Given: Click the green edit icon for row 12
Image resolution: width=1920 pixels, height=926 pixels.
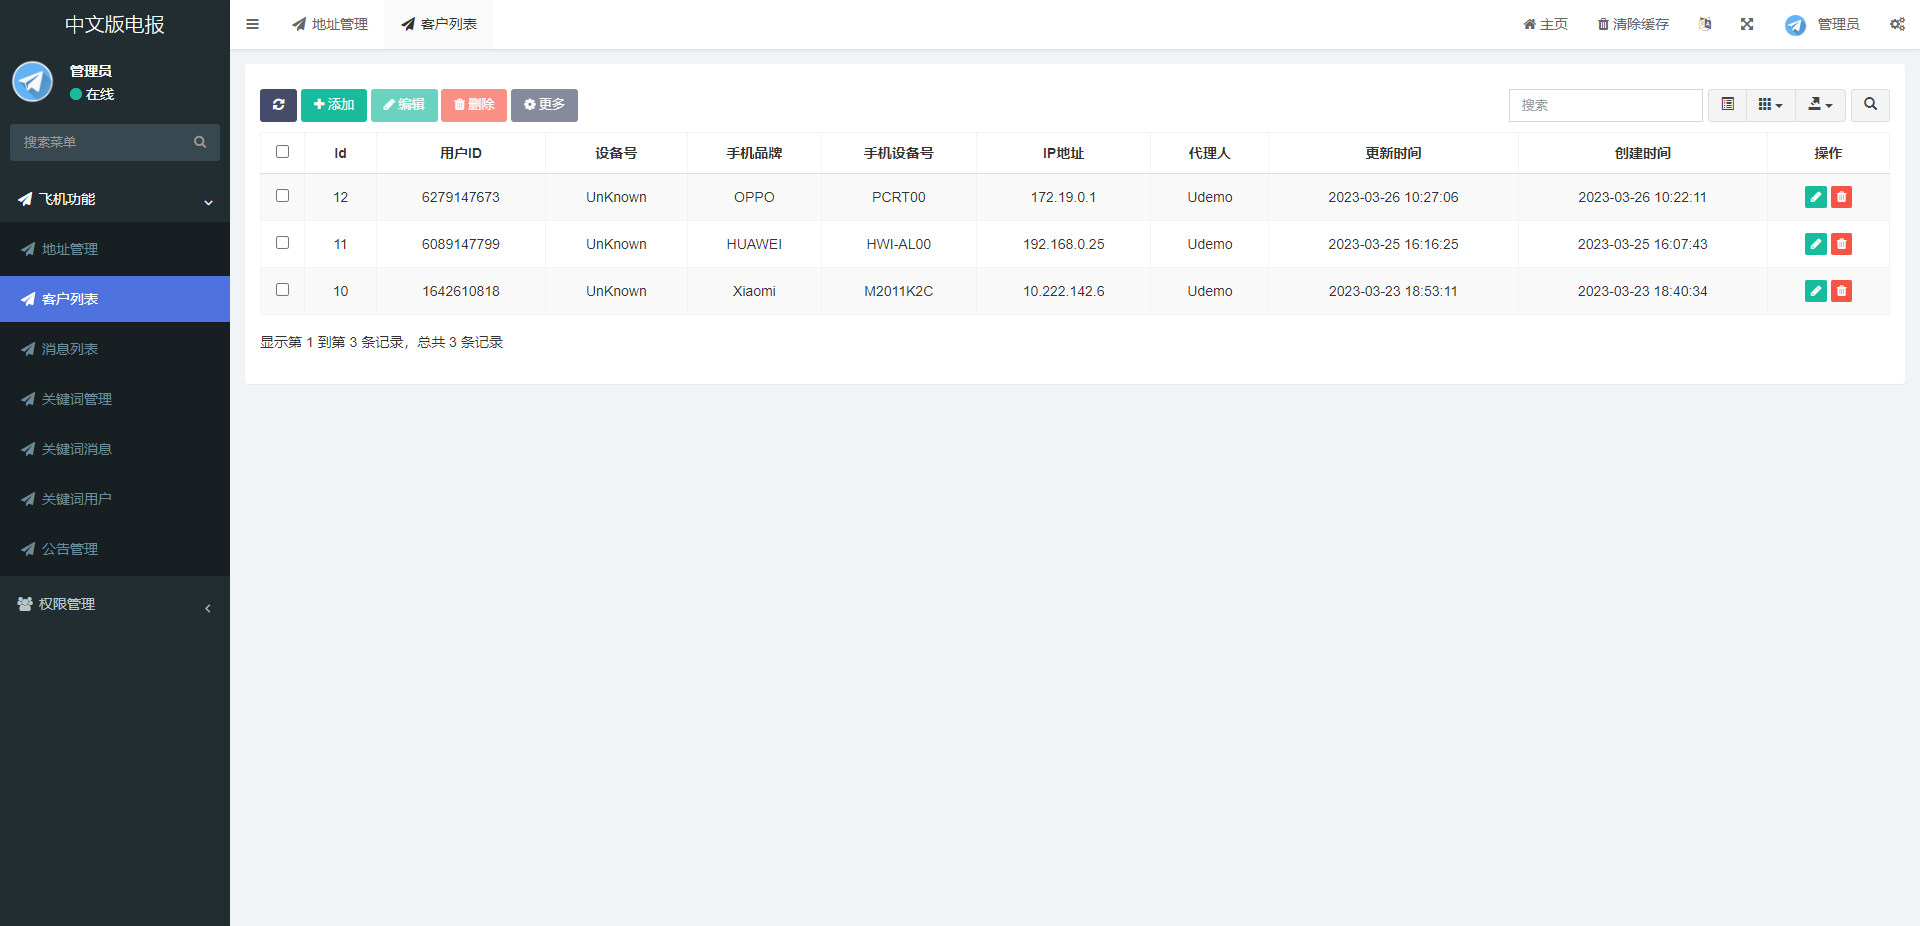Looking at the screenshot, I should tap(1815, 197).
